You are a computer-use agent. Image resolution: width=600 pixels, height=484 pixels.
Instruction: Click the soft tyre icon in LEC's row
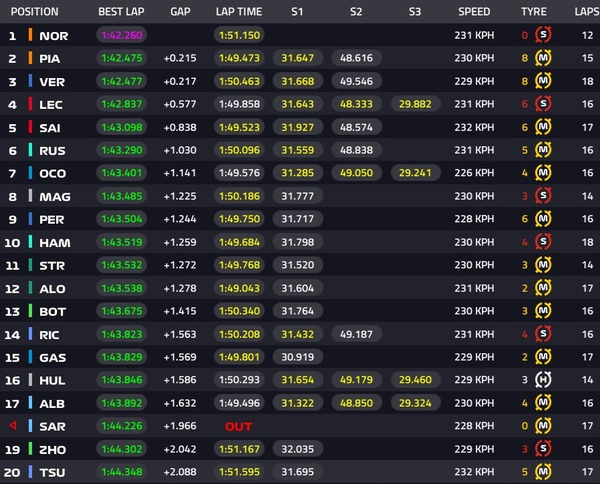[x=543, y=104]
